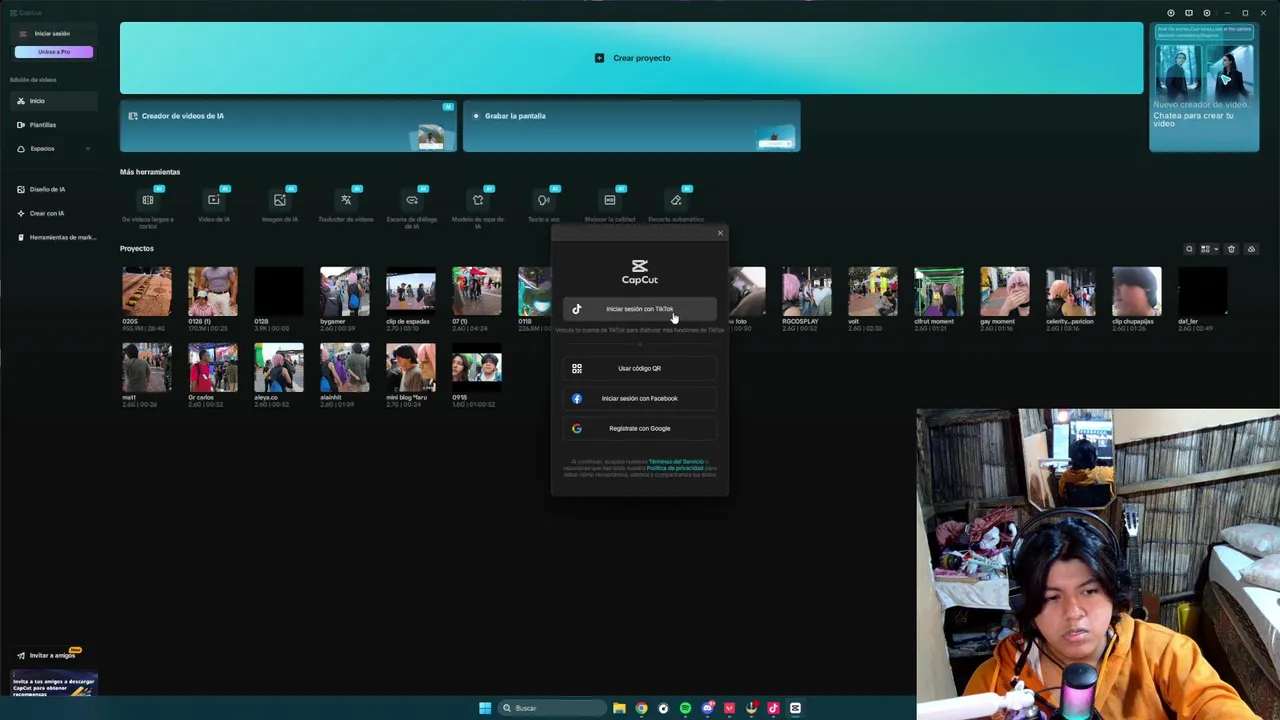Open project thumbnail cifrut moment
This screenshot has width=1280, height=720.
coord(939,291)
